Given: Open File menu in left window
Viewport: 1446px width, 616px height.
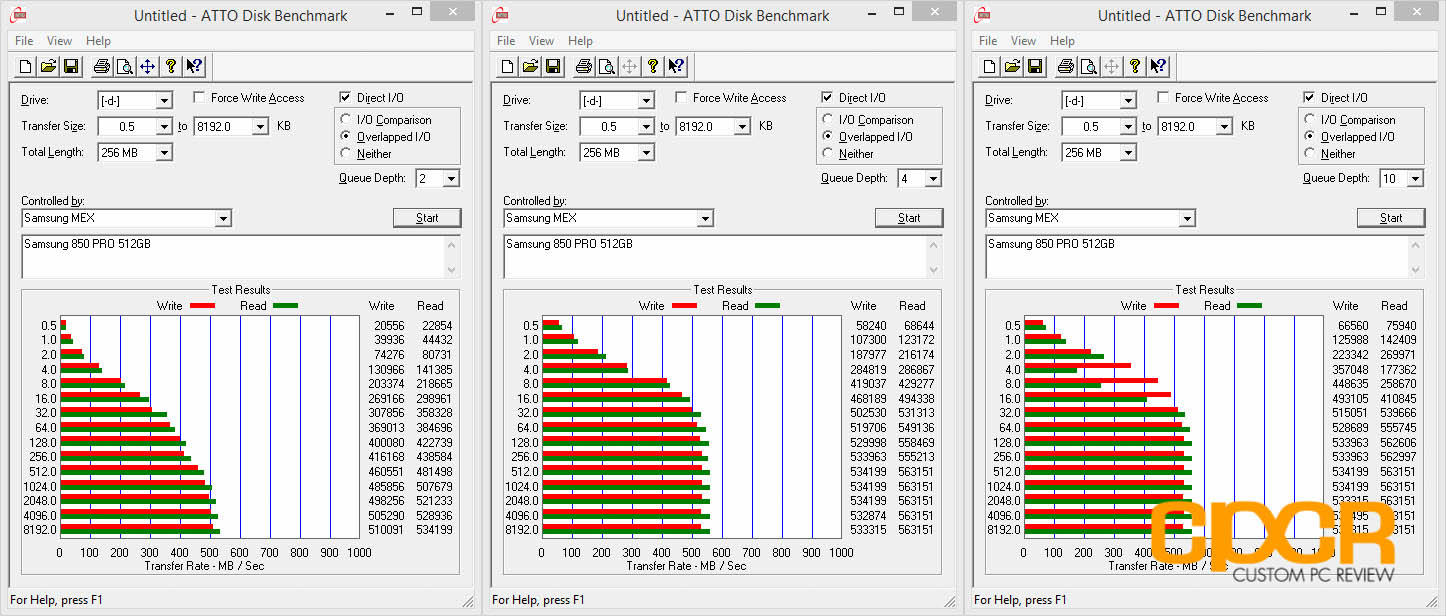Looking at the screenshot, I should coord(24,41).
